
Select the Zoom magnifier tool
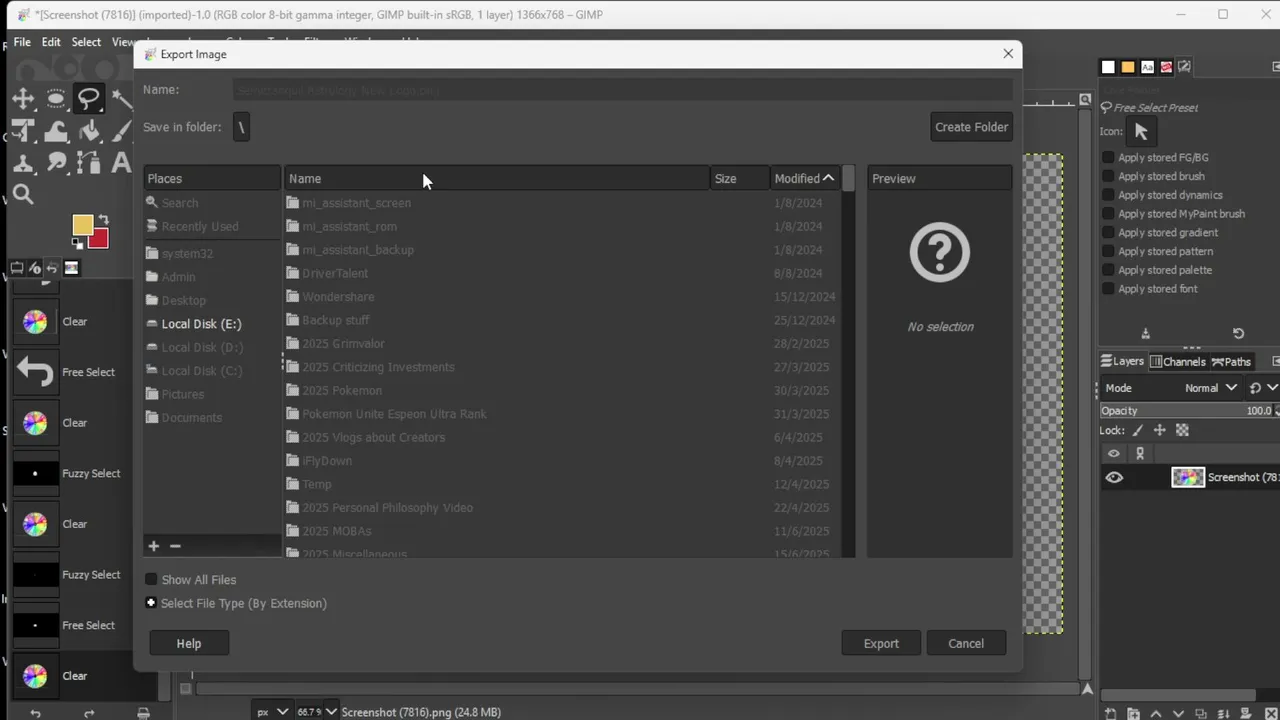pyautogui.click(x=23, y=194)
